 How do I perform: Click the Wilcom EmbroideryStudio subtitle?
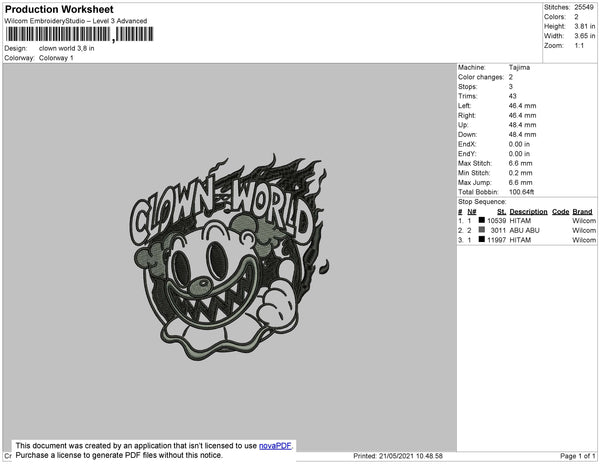(76, 21)
